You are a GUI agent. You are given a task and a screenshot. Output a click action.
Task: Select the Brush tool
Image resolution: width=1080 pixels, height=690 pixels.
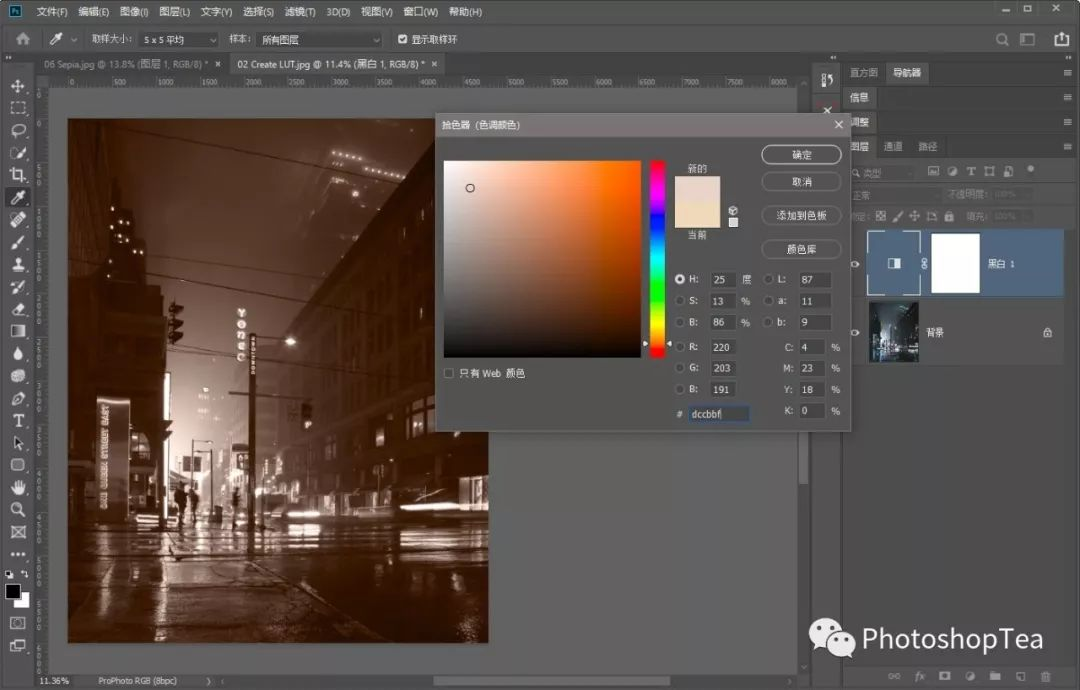[18, 242]
